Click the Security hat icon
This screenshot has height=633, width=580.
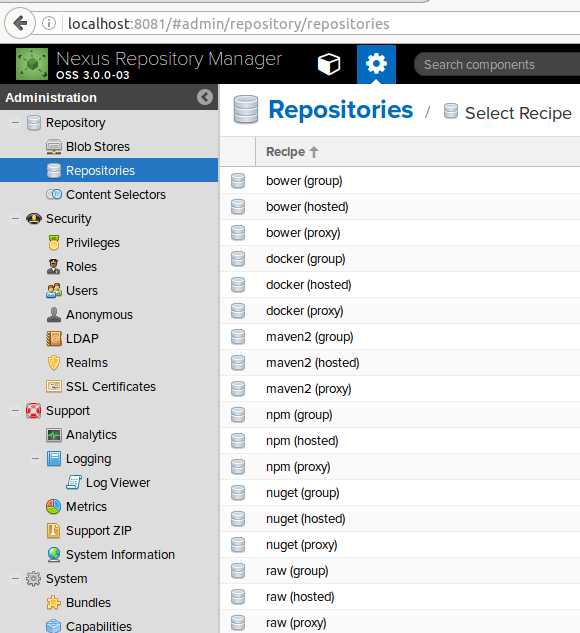tap(34, 218)
